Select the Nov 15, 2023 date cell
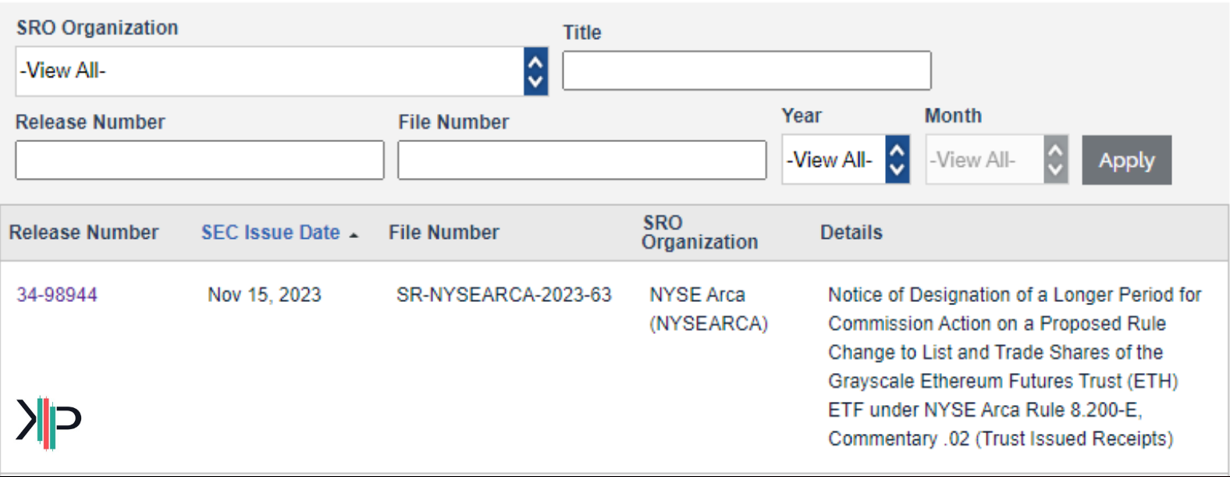 [x=265, y=295]
